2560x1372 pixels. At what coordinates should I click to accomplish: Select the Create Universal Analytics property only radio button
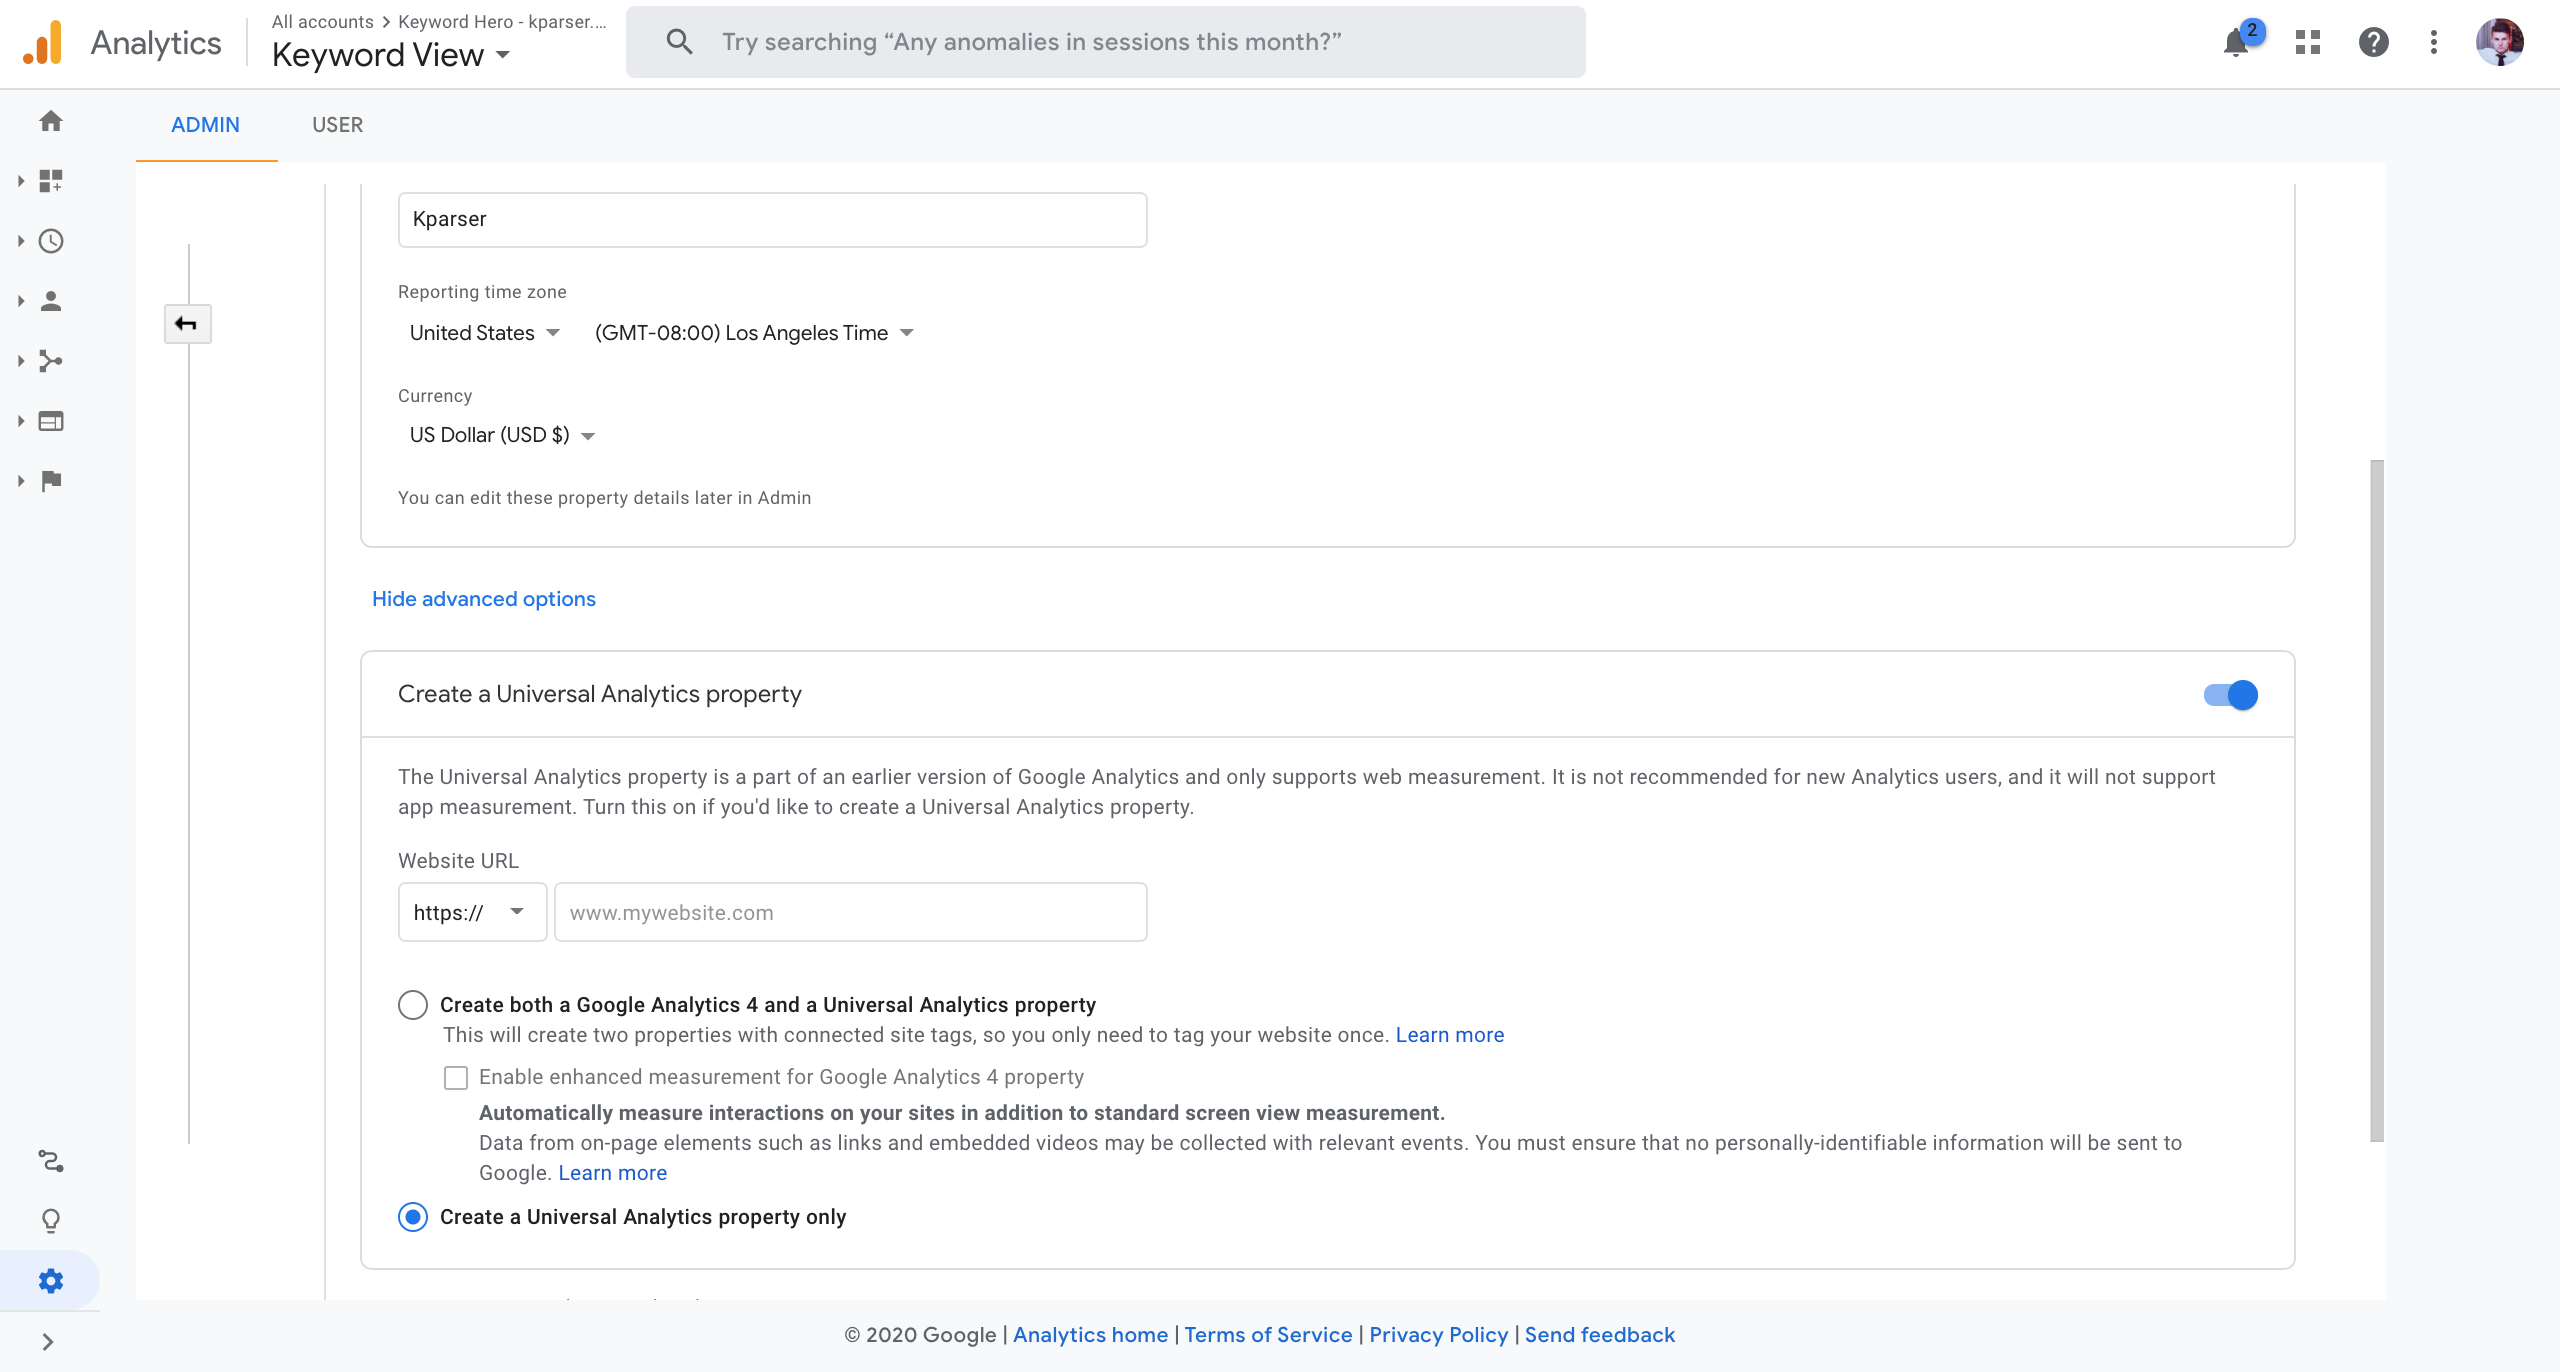(x=413, y=1216)
